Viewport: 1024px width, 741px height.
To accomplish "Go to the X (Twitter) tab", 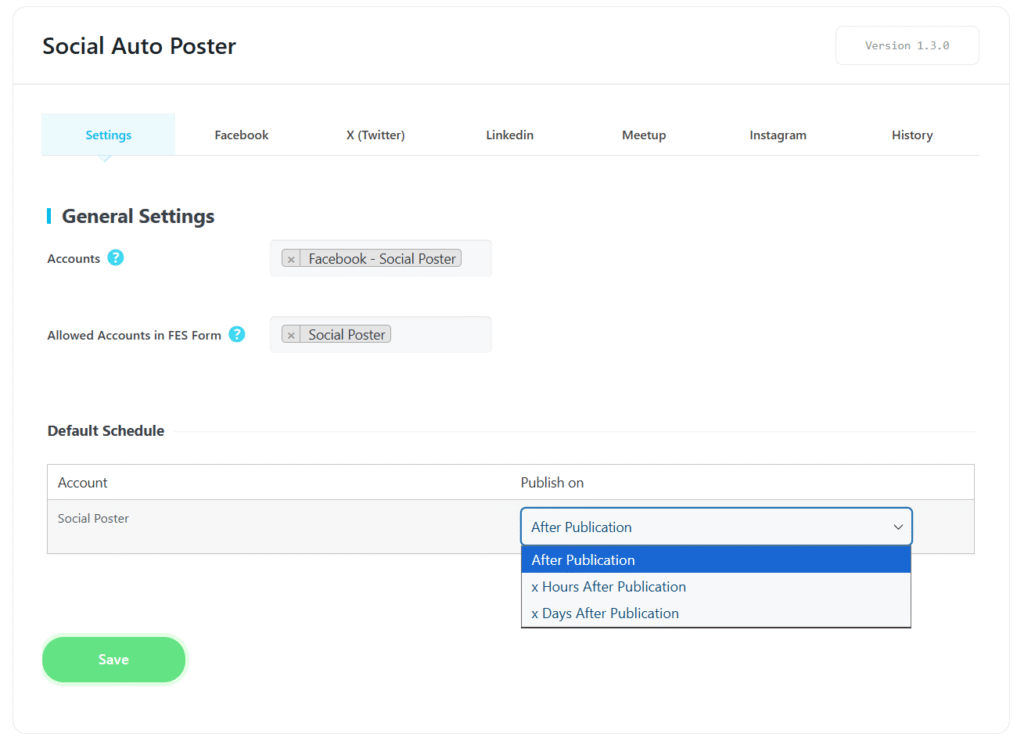I will 375,135.
